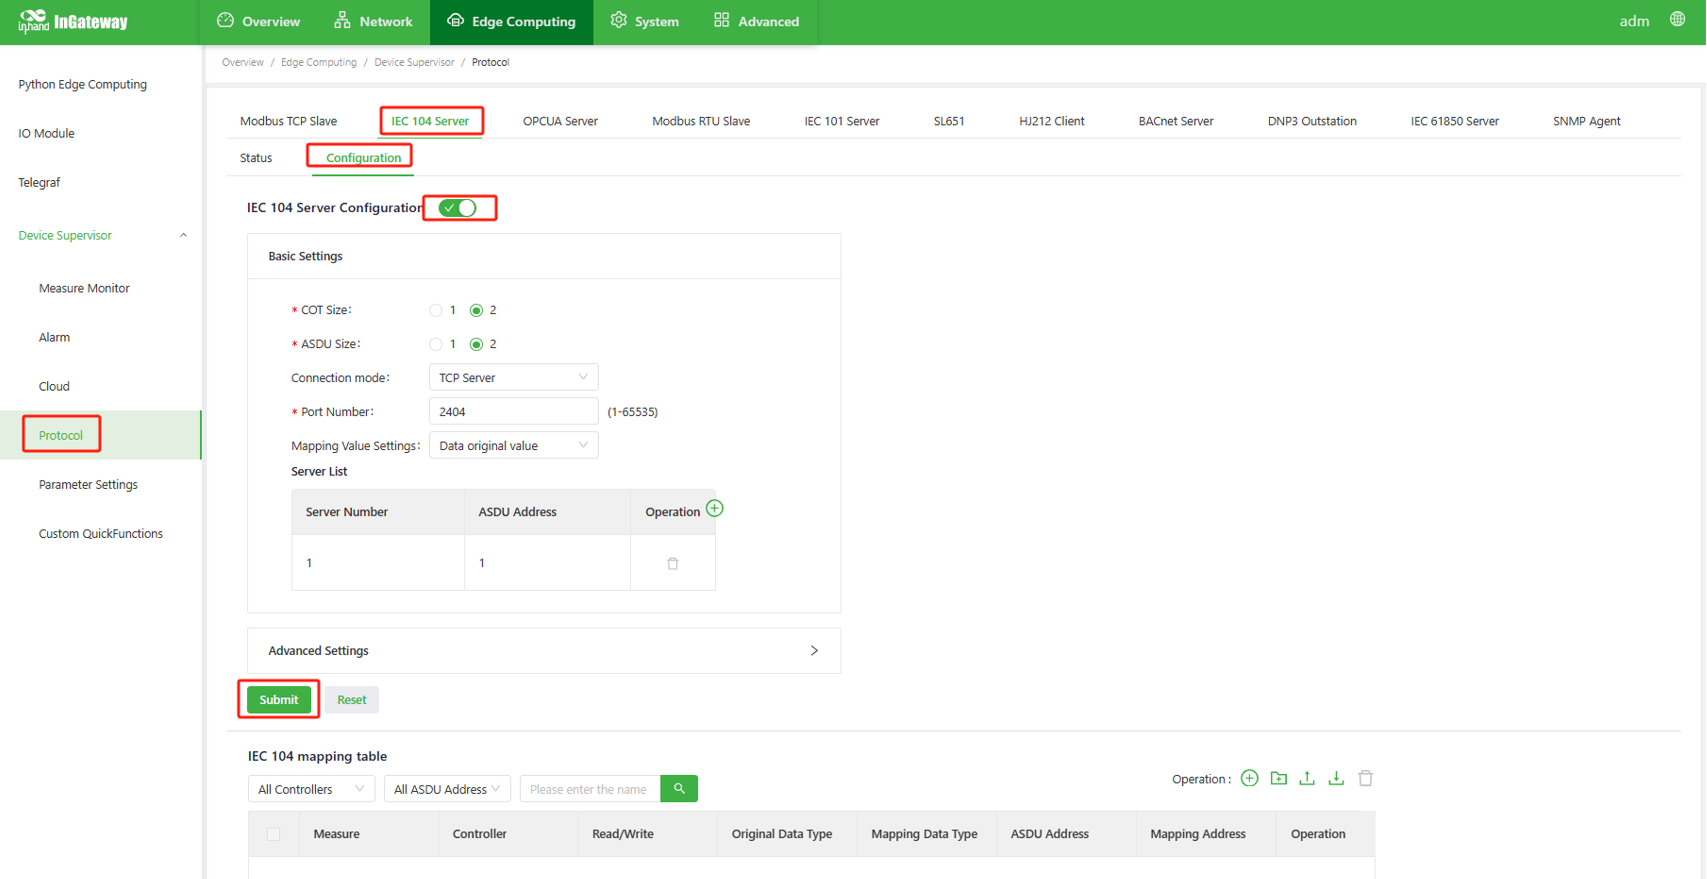Open the language globe icon
This screenshot has height=879, width=1707.
click(1677, 20)
